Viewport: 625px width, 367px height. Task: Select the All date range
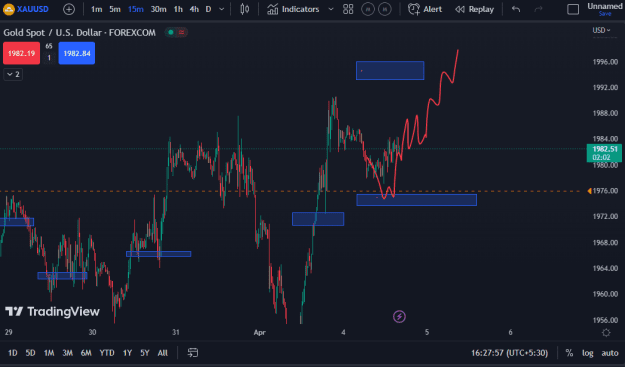(163, 353)
